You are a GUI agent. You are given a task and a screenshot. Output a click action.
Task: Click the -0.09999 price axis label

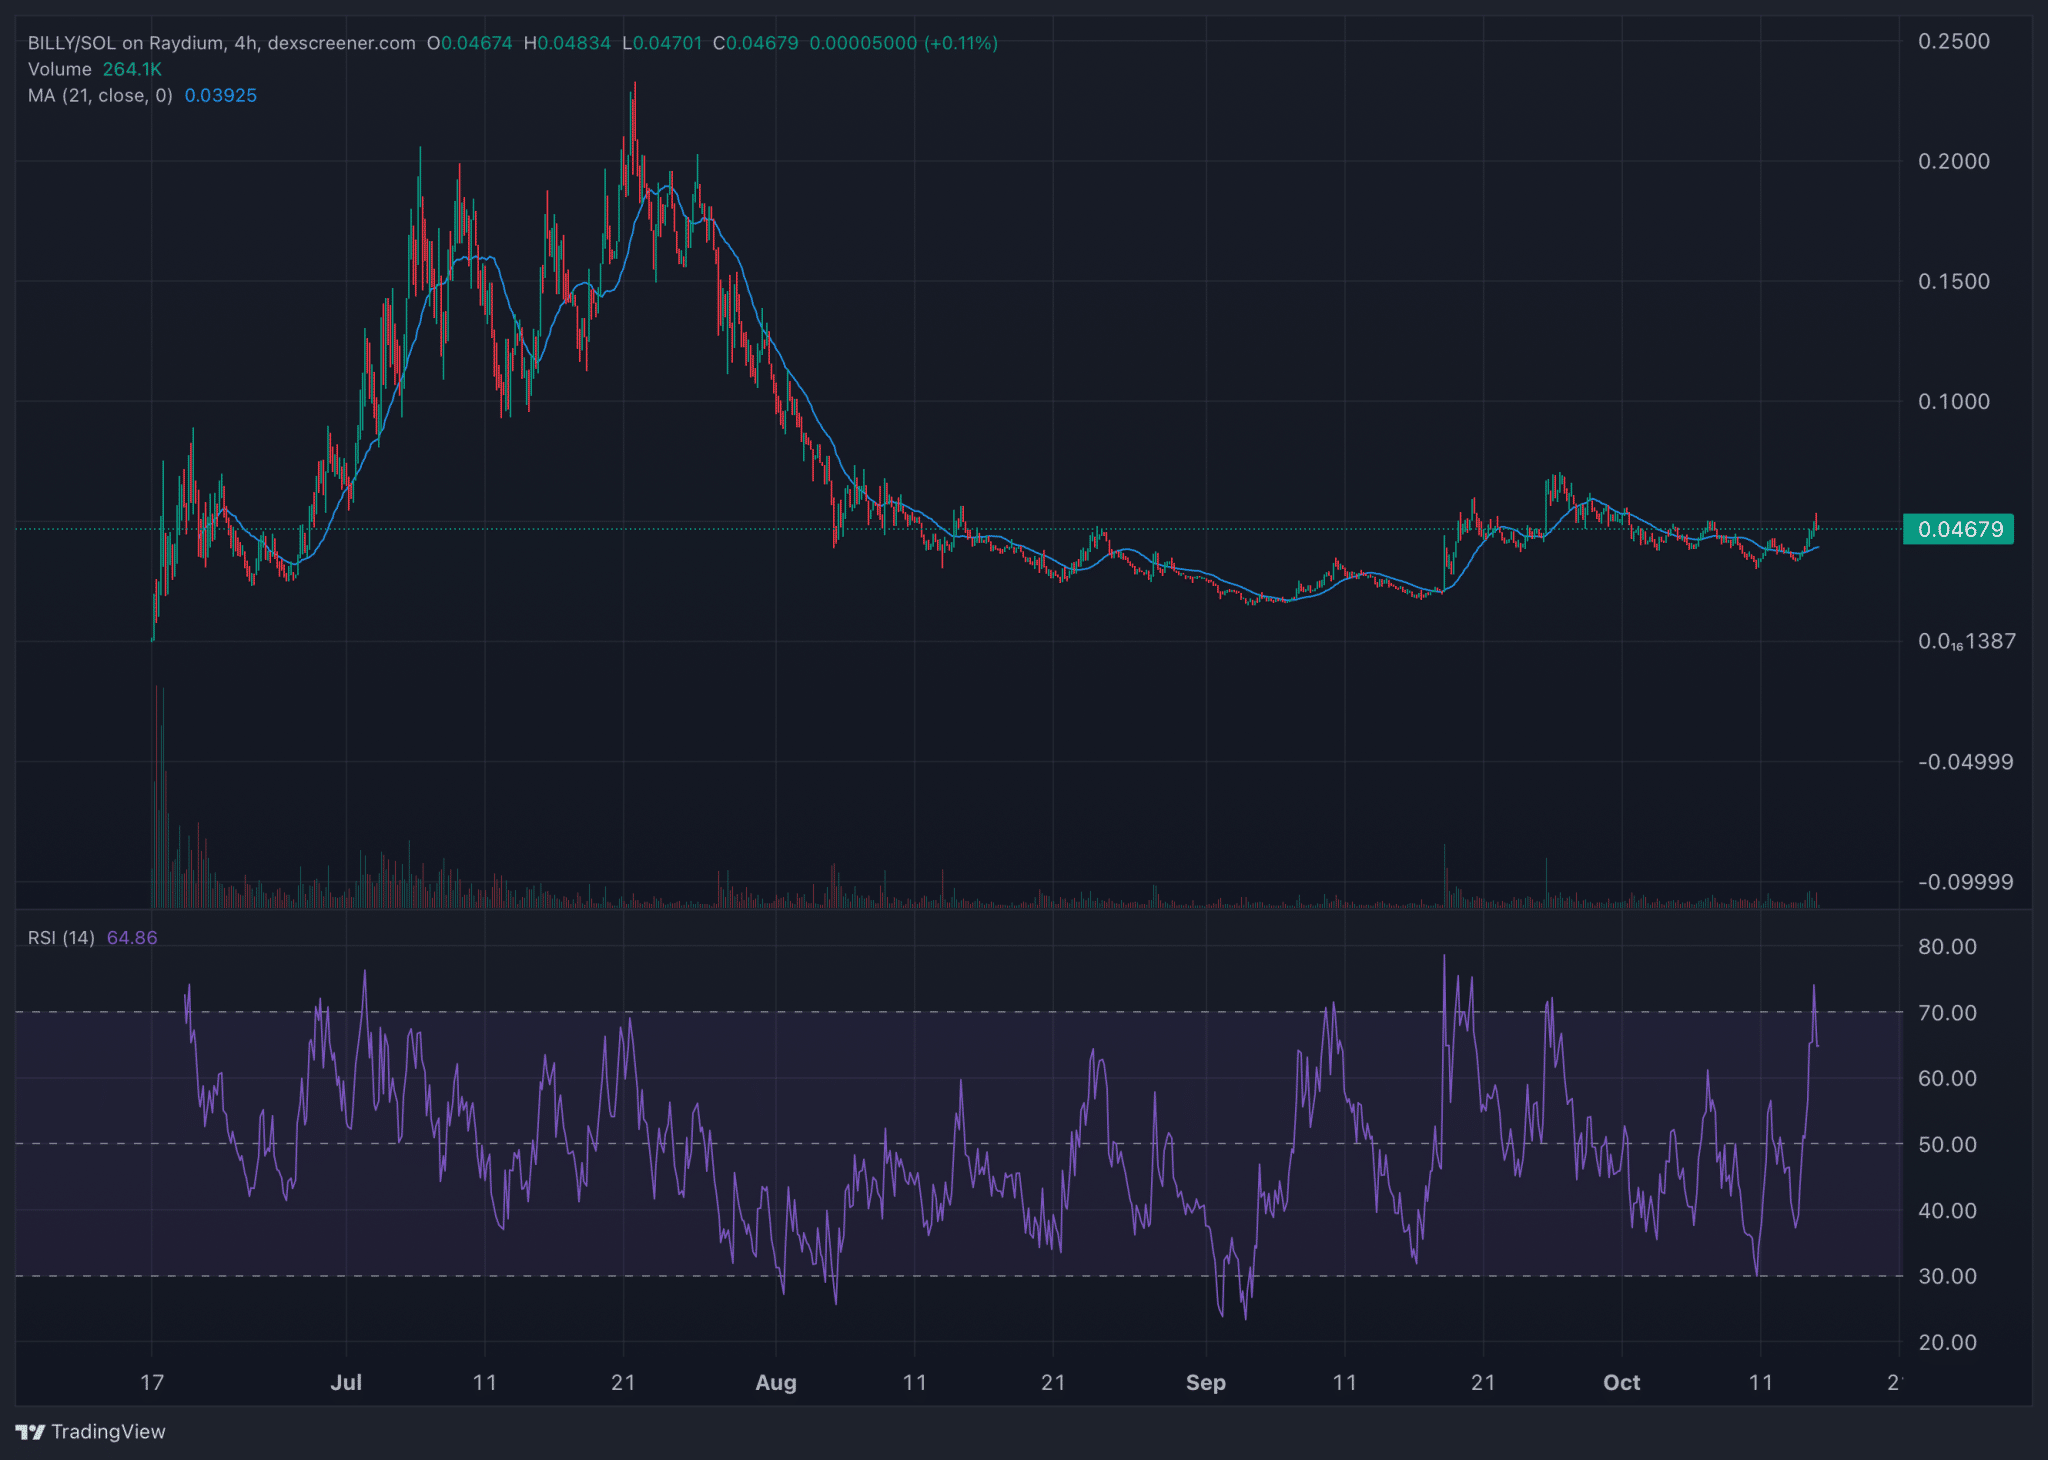tap(1965, 882)
